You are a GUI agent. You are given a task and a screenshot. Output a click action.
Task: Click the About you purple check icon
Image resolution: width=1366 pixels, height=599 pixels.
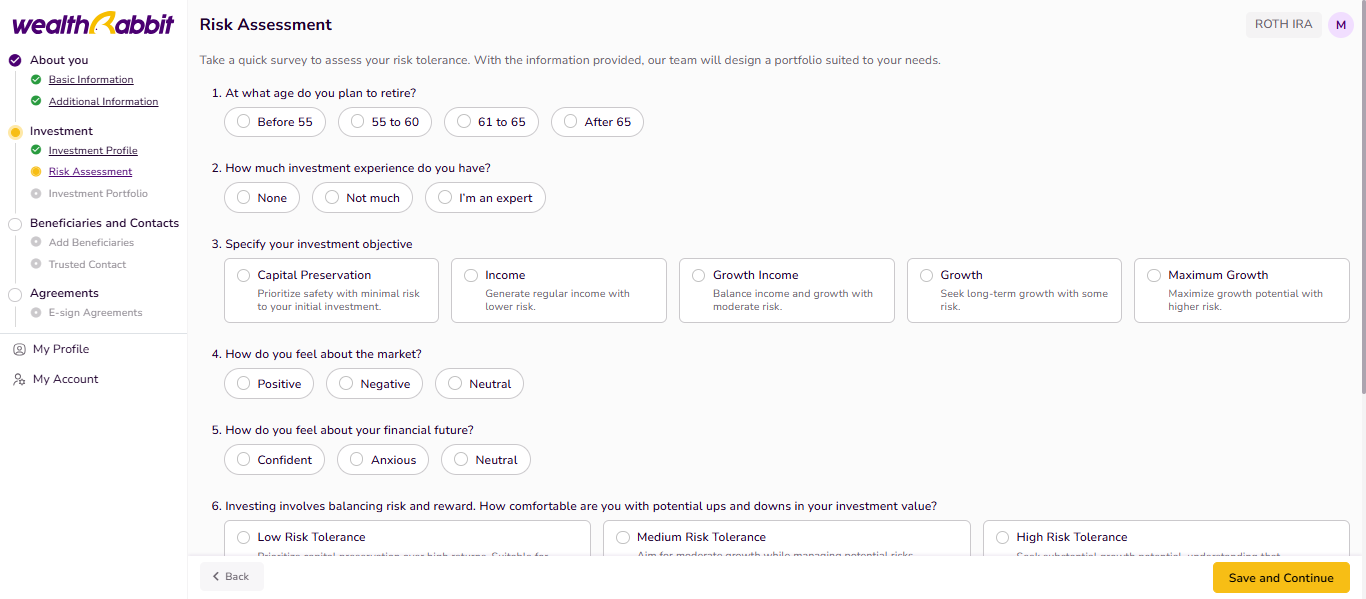tap(15, 60)
